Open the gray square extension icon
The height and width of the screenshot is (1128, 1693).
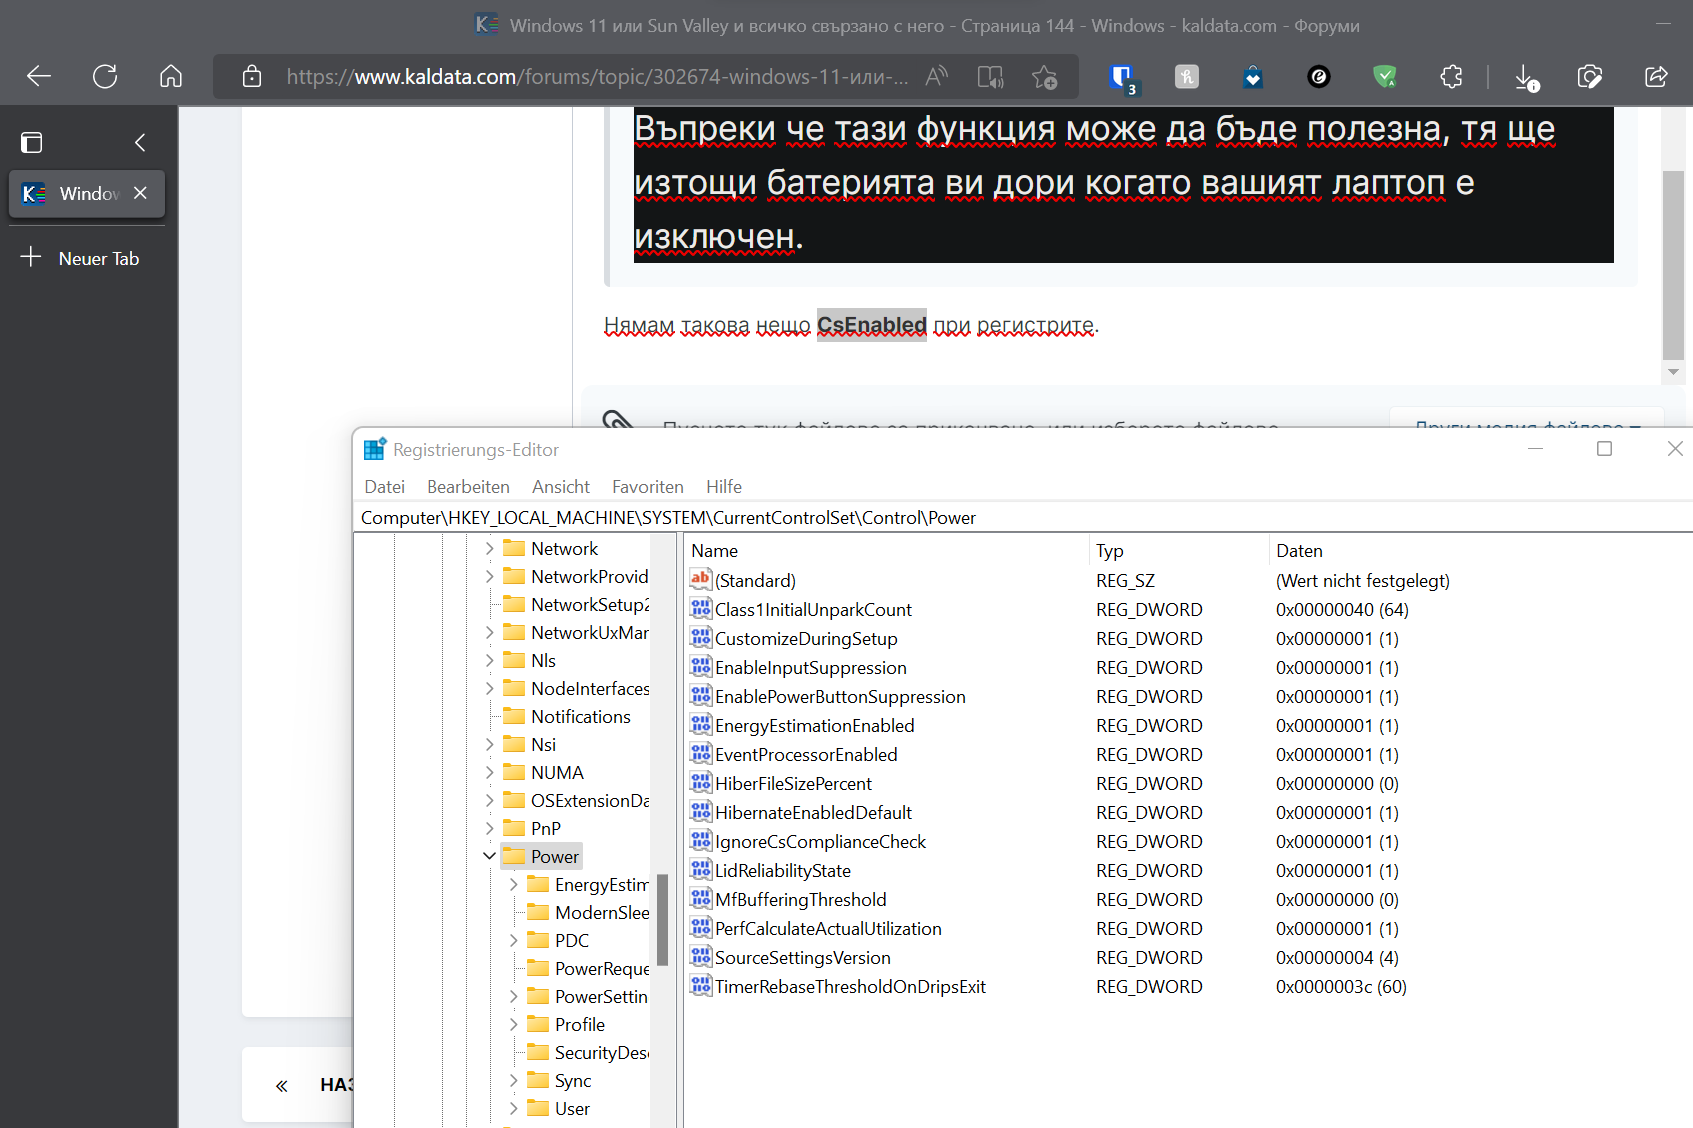point(1187,76)
